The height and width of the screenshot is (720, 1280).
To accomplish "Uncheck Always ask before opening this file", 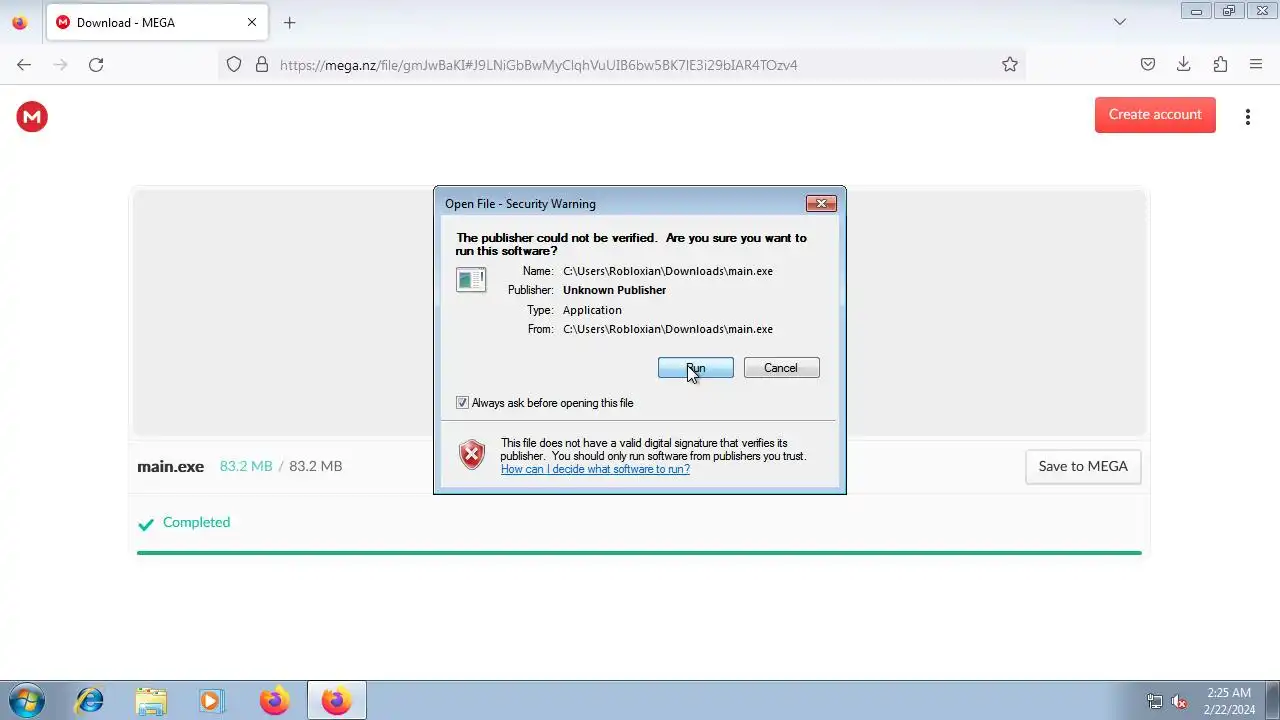I will [462, 403].
